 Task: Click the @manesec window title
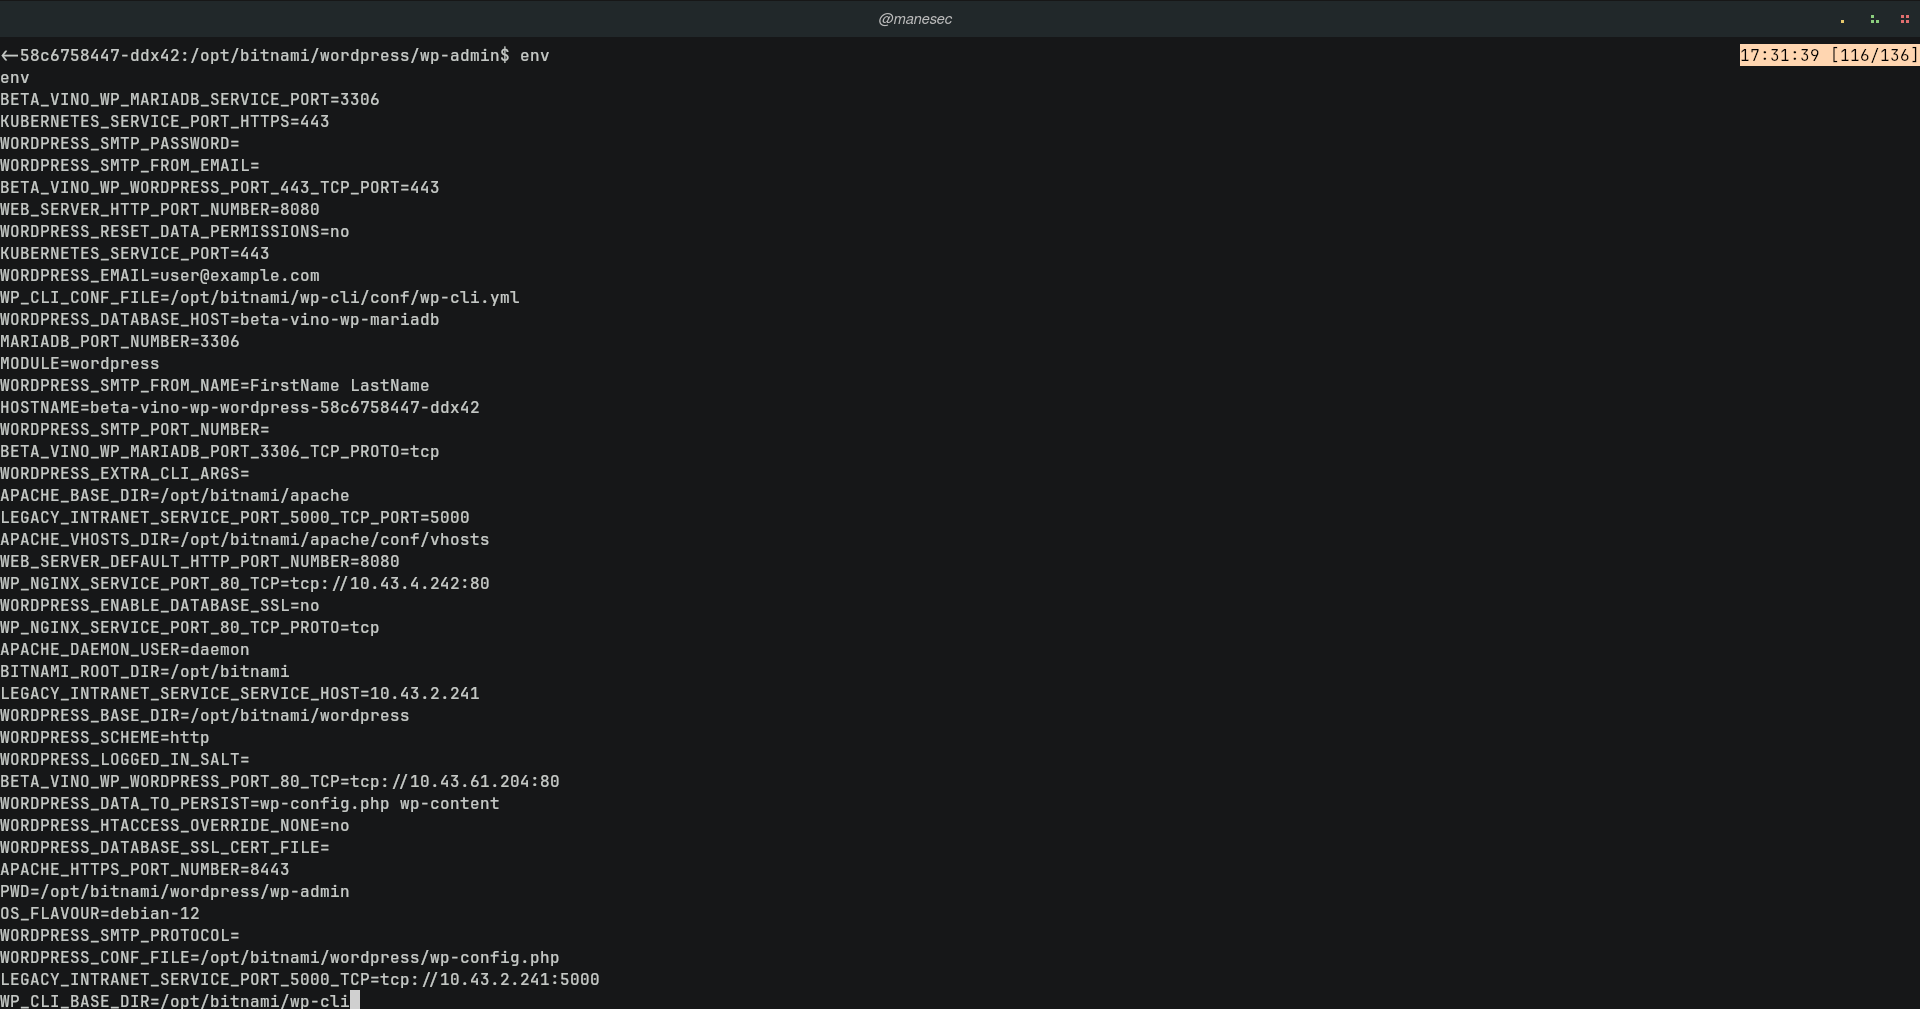click(914, 19)
